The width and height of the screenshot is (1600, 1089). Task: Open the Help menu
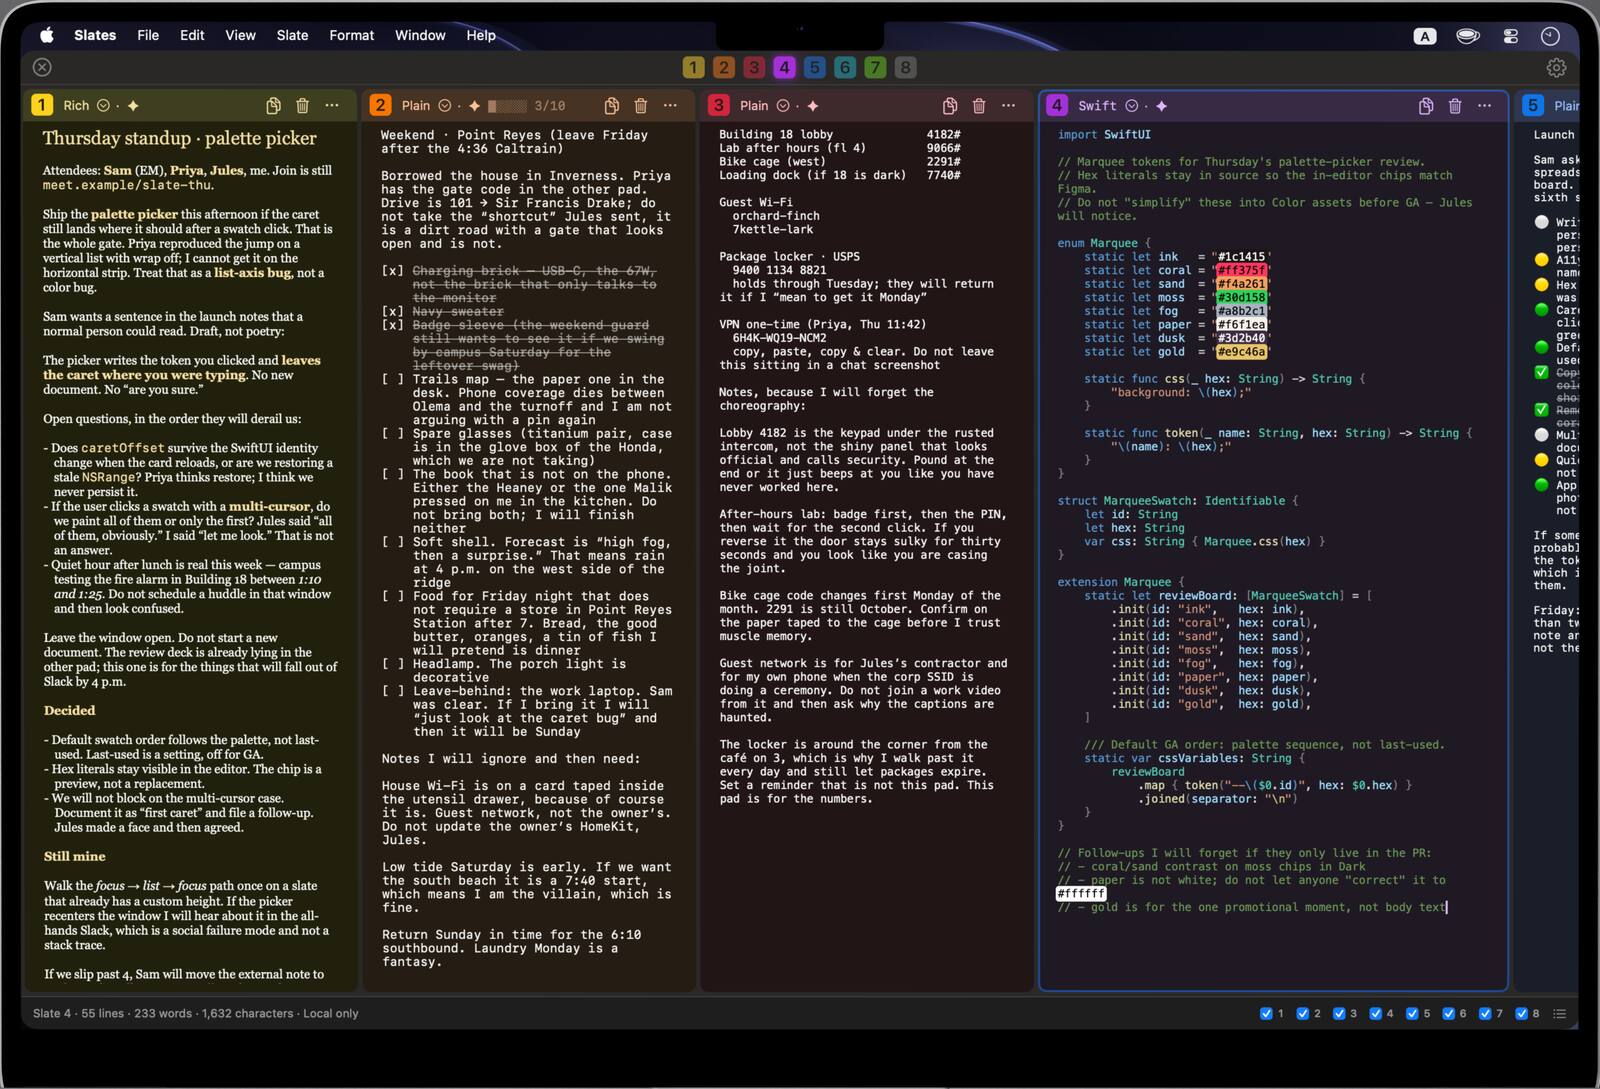[481, 35]
